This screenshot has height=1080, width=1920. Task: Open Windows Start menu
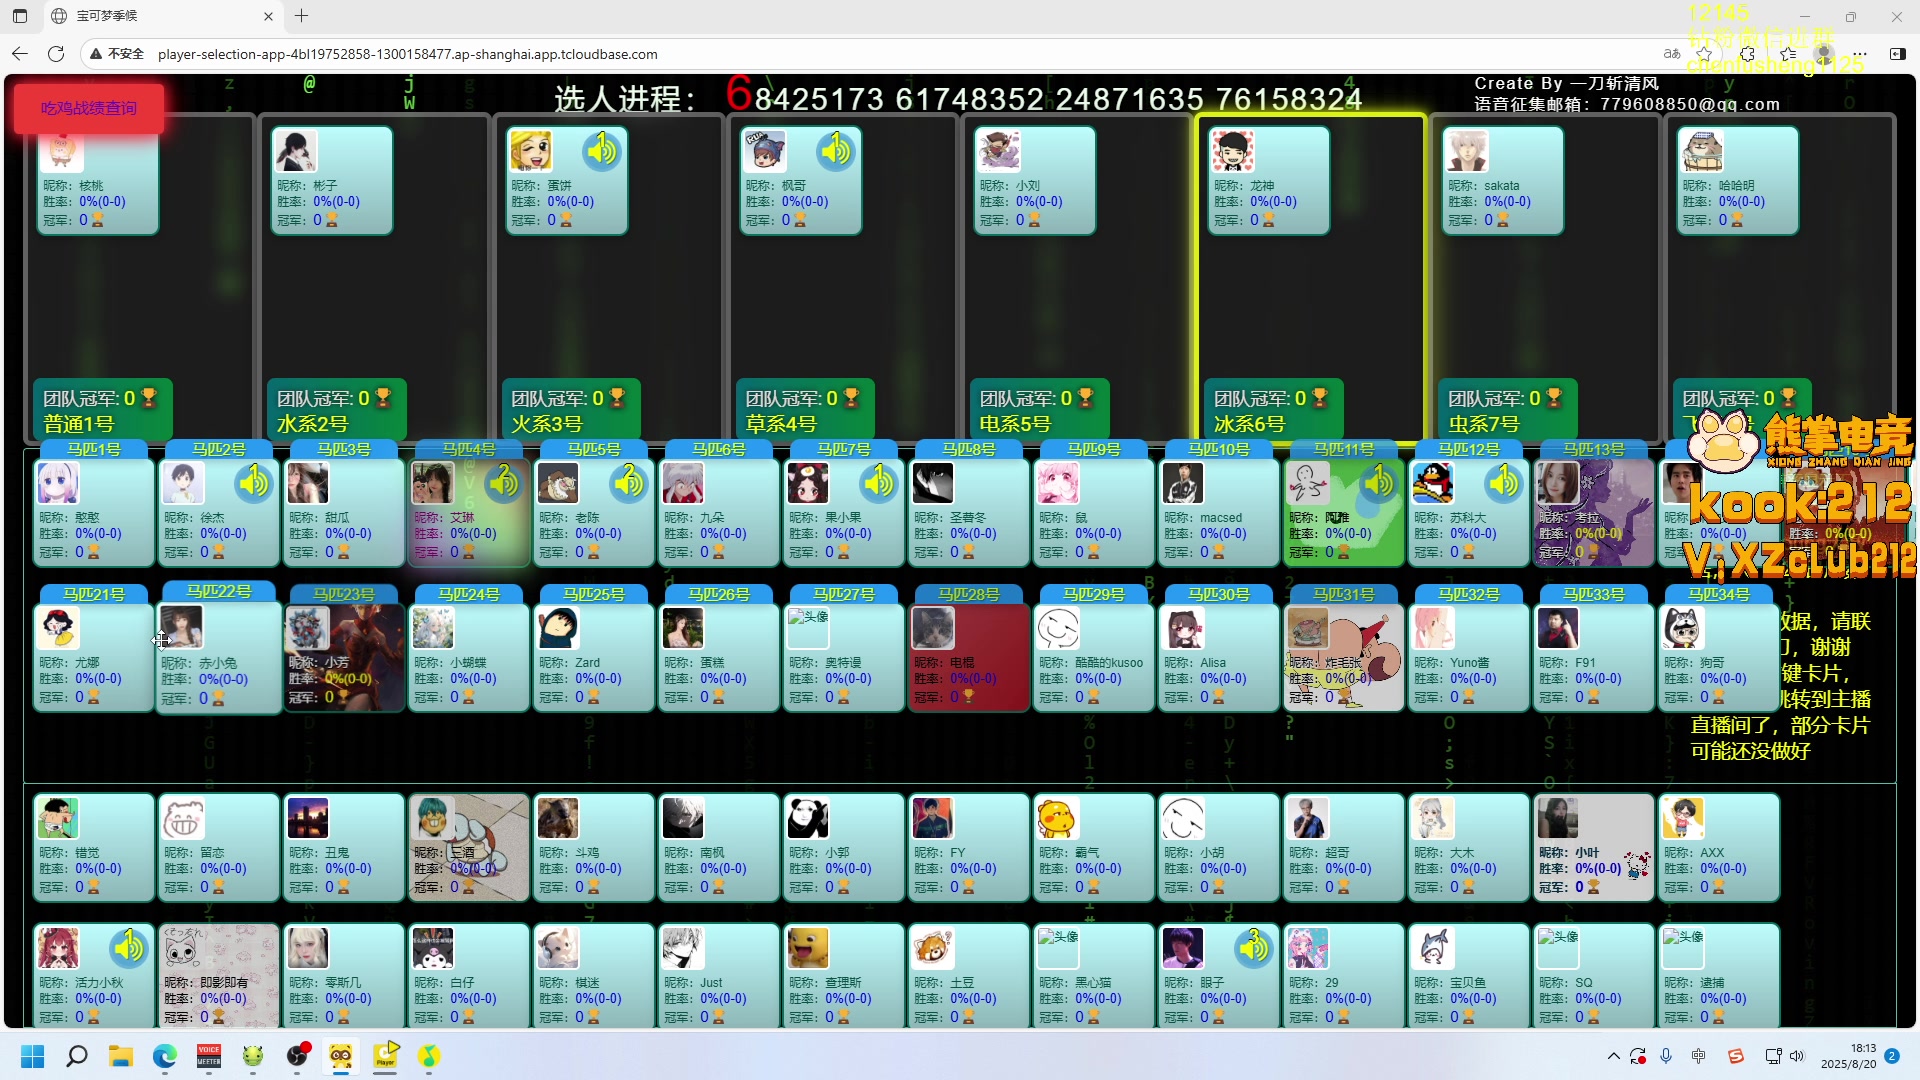[x=33, y=1056]
